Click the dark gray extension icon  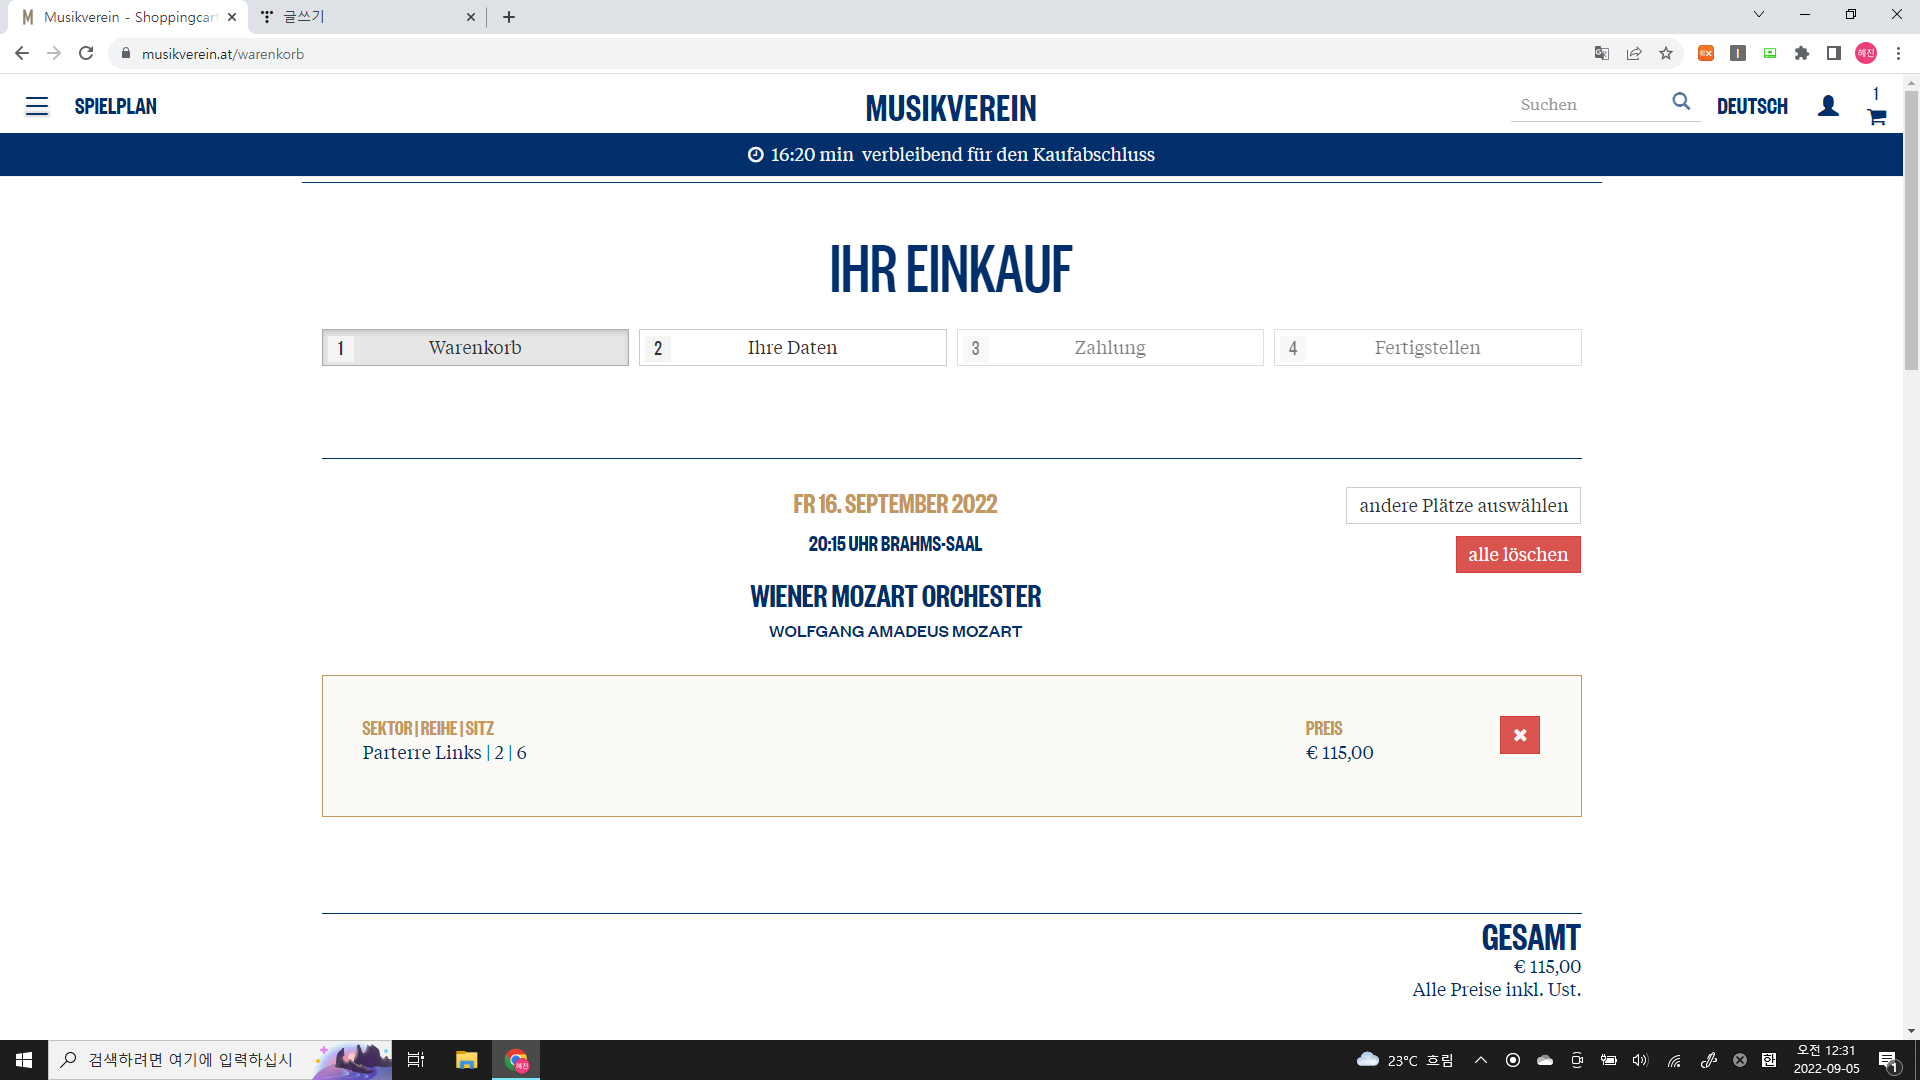[x=1738, y=53]
